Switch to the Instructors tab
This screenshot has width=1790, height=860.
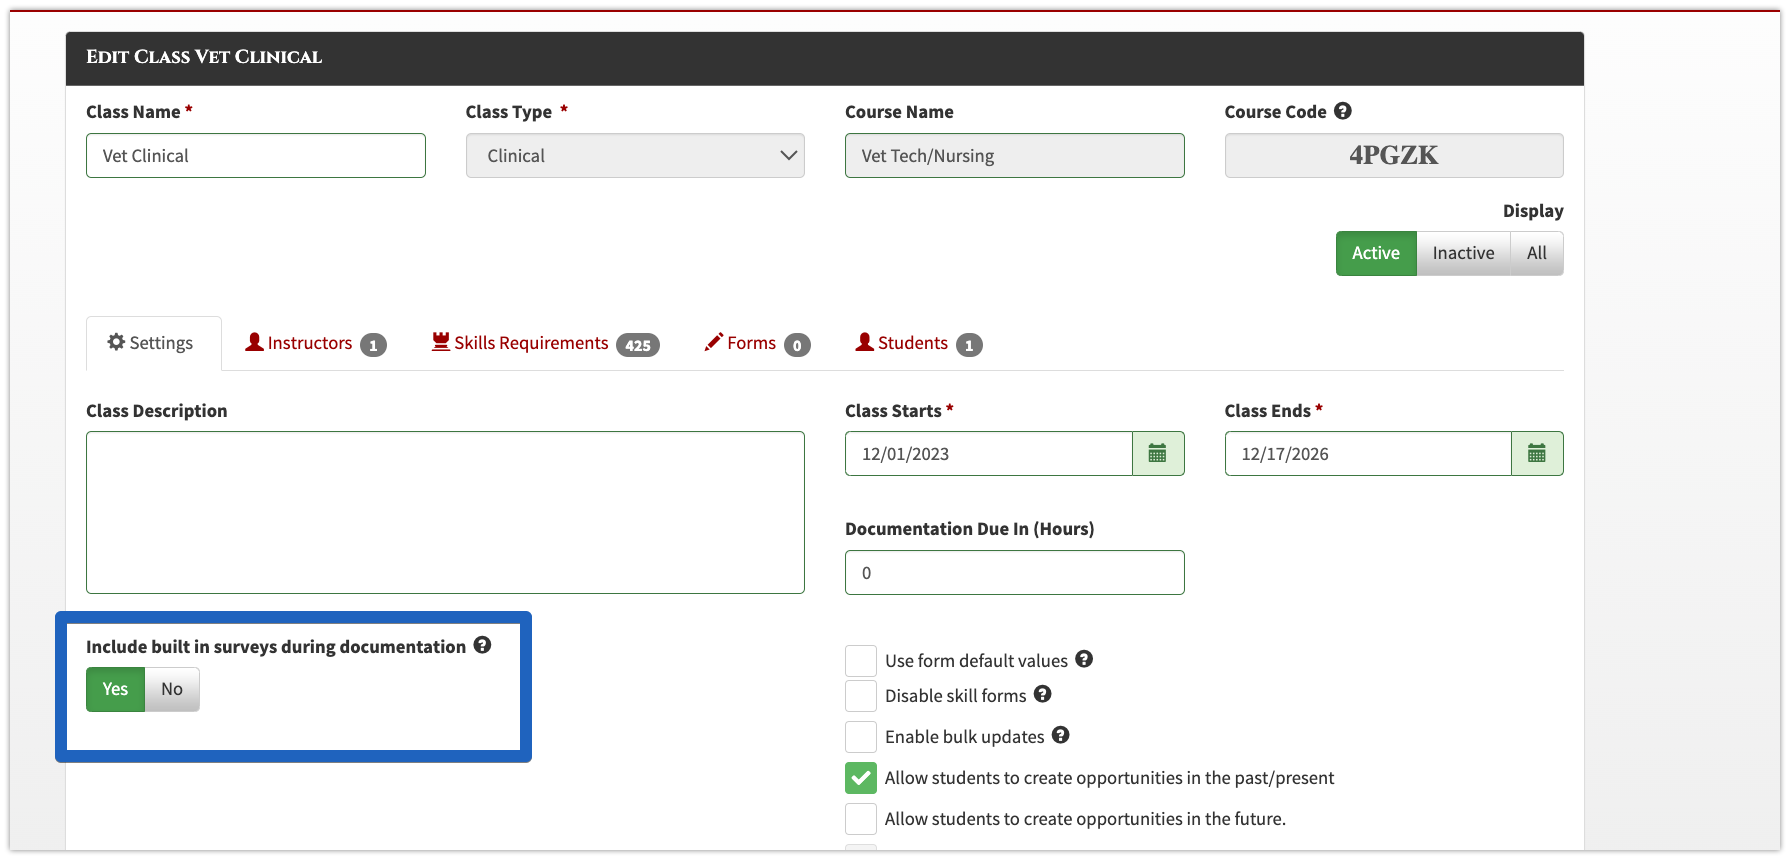[315, 343]
